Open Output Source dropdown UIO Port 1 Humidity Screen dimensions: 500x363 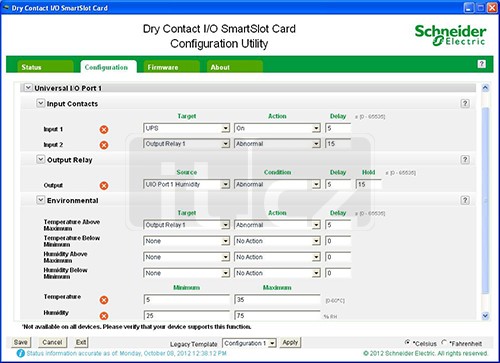click(187, 184)
